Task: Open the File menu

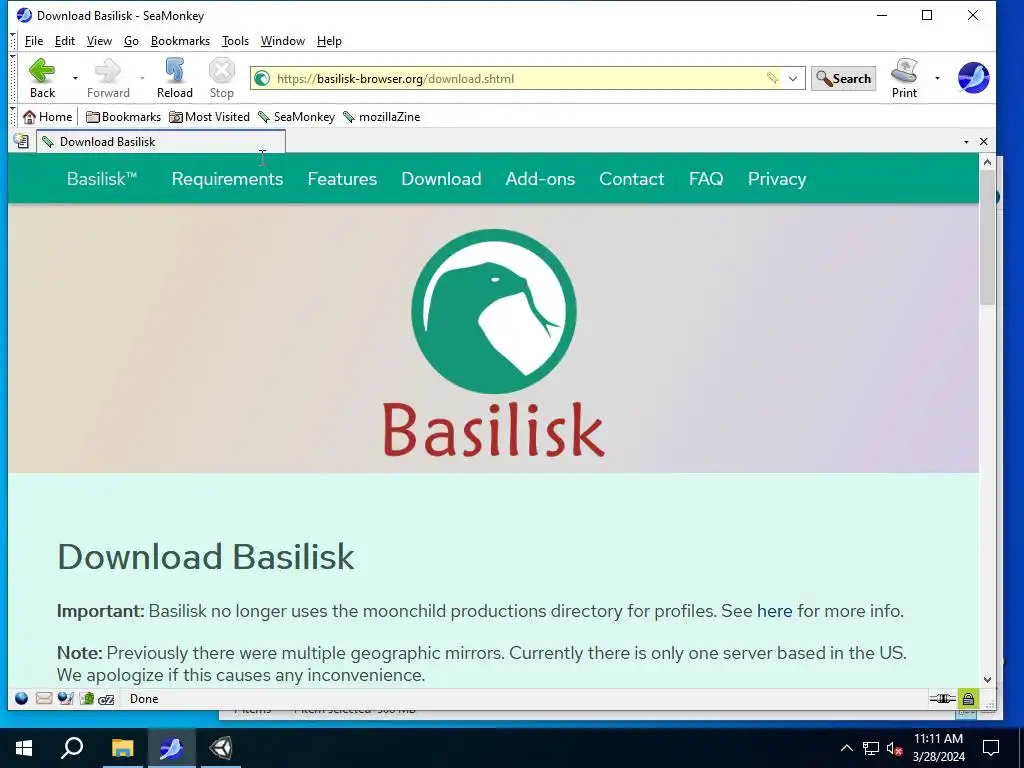Action: (x=34, y=41)
